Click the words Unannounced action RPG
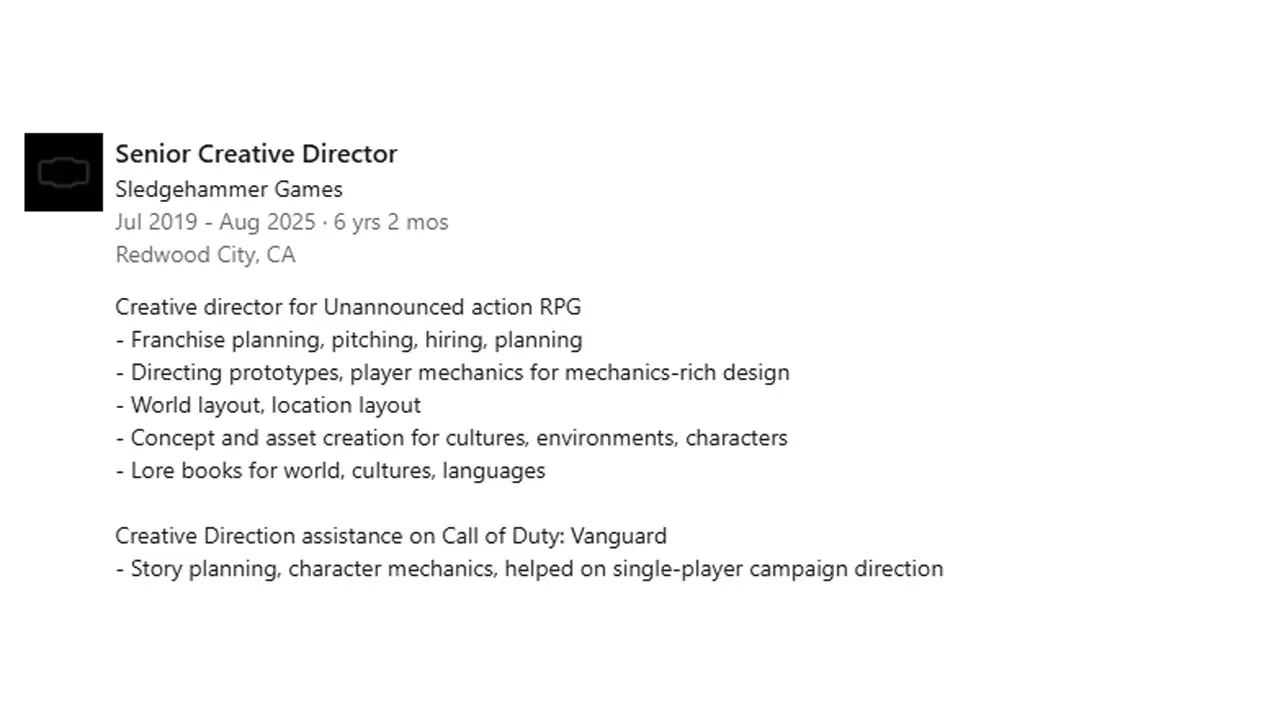1280x720 pixels. coord(452,307)
